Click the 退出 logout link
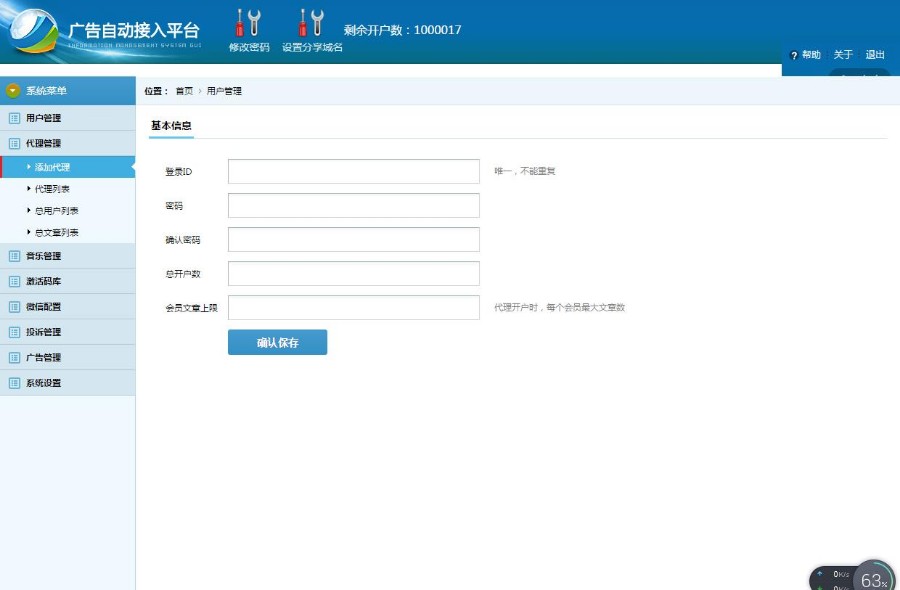 pos(875,55)
